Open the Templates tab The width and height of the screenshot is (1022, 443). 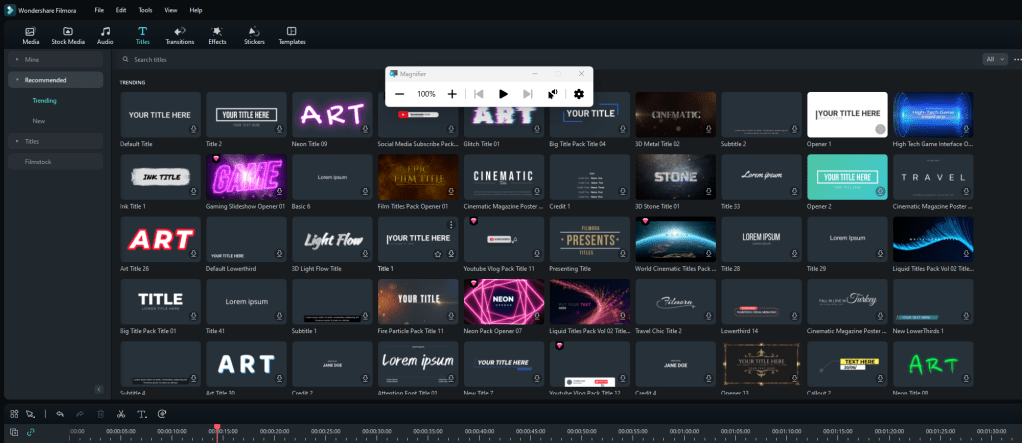click(292, 36)
